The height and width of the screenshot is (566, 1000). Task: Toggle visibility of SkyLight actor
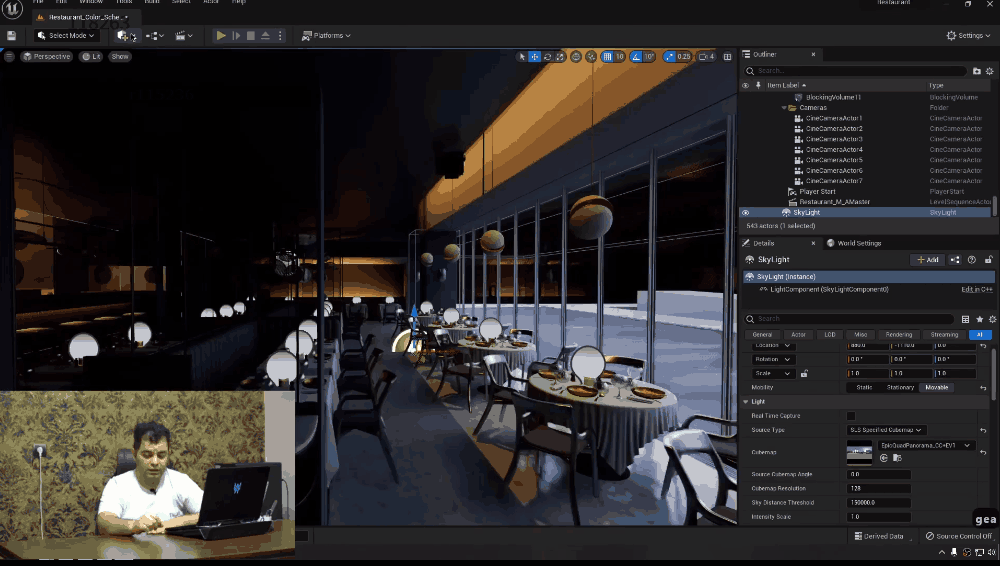tap(745, 212)
